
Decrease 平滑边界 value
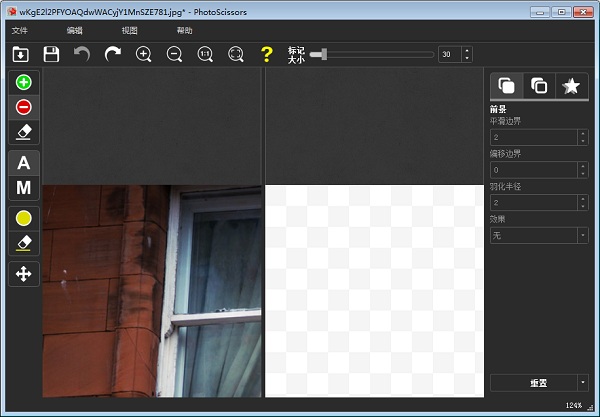pos(583,141)
